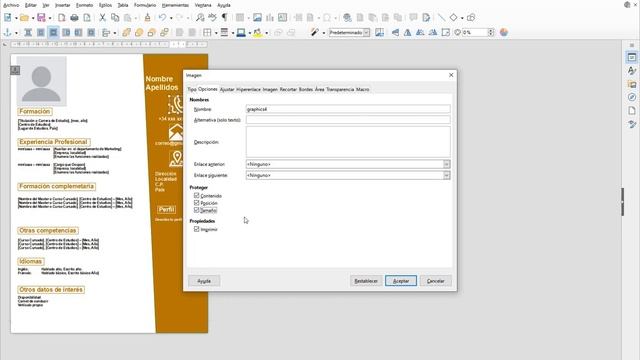Click the Flip horizontally icon
Screen dimensions: 640x360
tap(407, 32)
